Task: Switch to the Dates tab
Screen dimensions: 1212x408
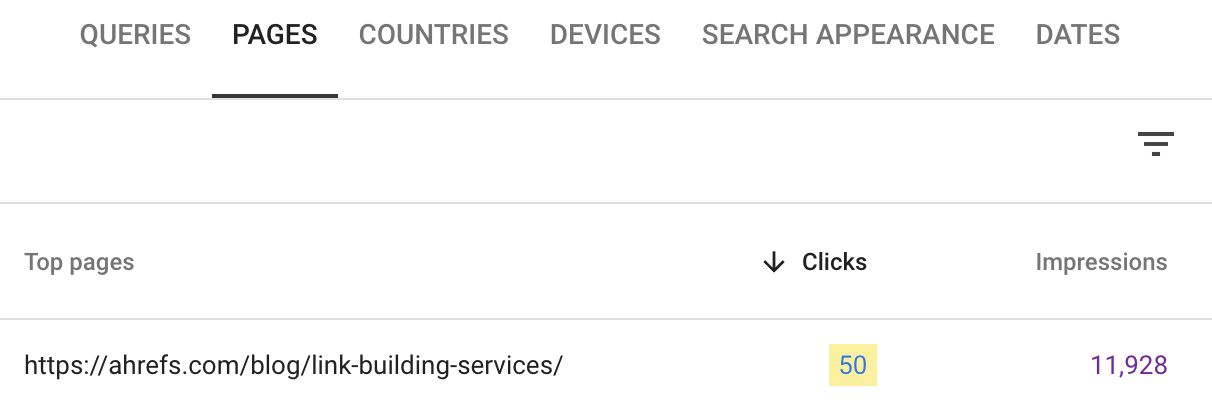Action: [x=1078, y=36]
